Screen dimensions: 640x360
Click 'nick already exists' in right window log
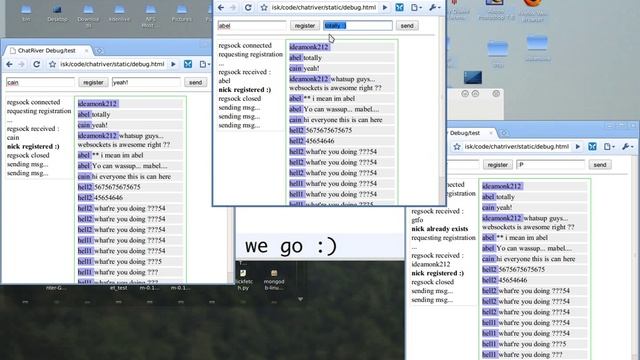[x=440, y=229]
